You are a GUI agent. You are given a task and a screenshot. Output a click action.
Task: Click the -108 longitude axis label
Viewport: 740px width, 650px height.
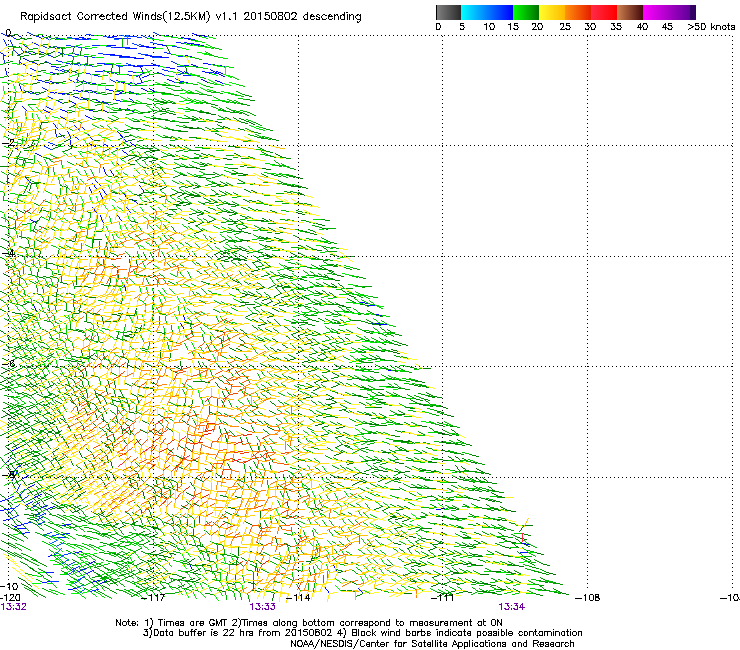pos(588,598)
